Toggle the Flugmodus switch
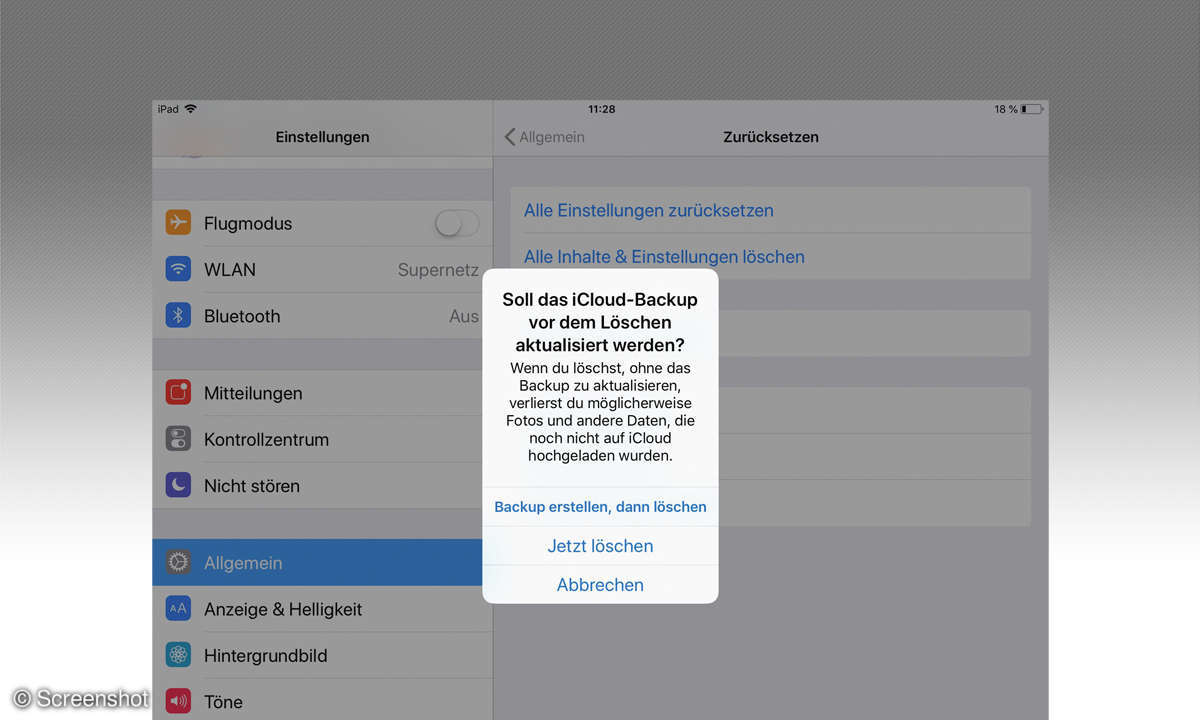This screenshot has width=1200, height=720. tap(457, 223)
